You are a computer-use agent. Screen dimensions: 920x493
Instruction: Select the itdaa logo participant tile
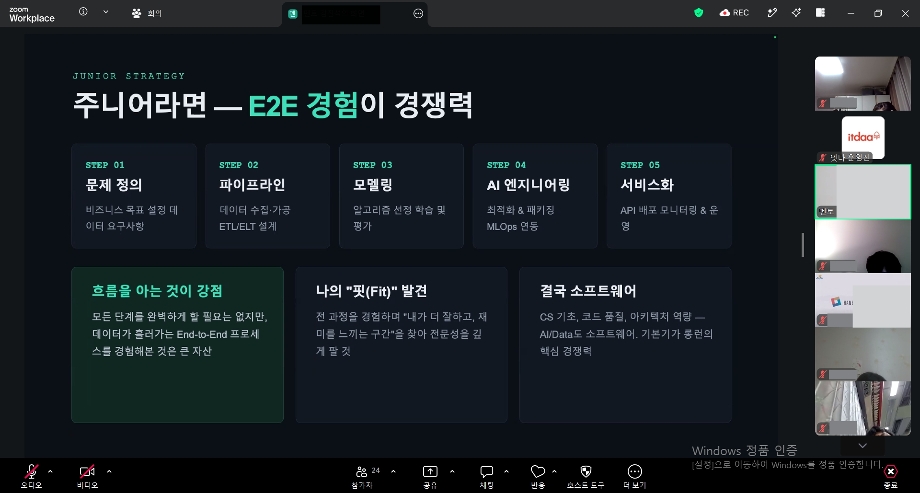coord(863,137)
